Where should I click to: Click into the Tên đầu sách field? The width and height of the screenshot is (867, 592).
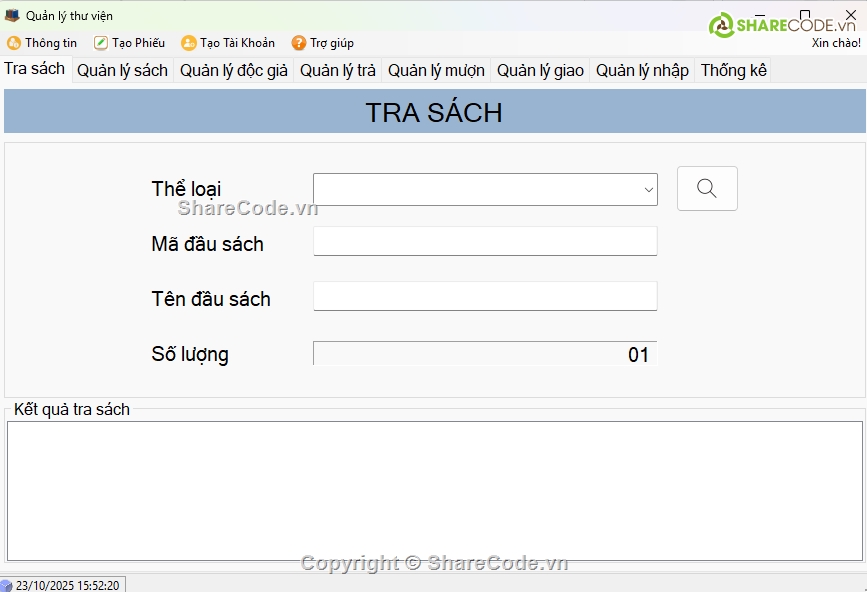click(485, 296)
